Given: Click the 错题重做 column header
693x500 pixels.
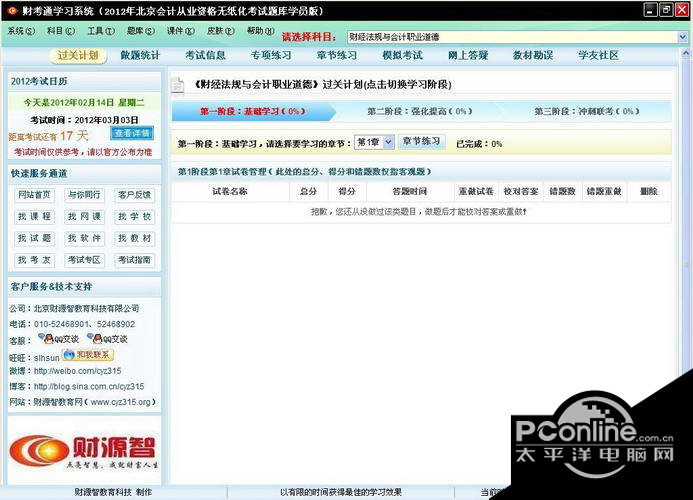Looking at the screenshot, I should pos(604,191).
